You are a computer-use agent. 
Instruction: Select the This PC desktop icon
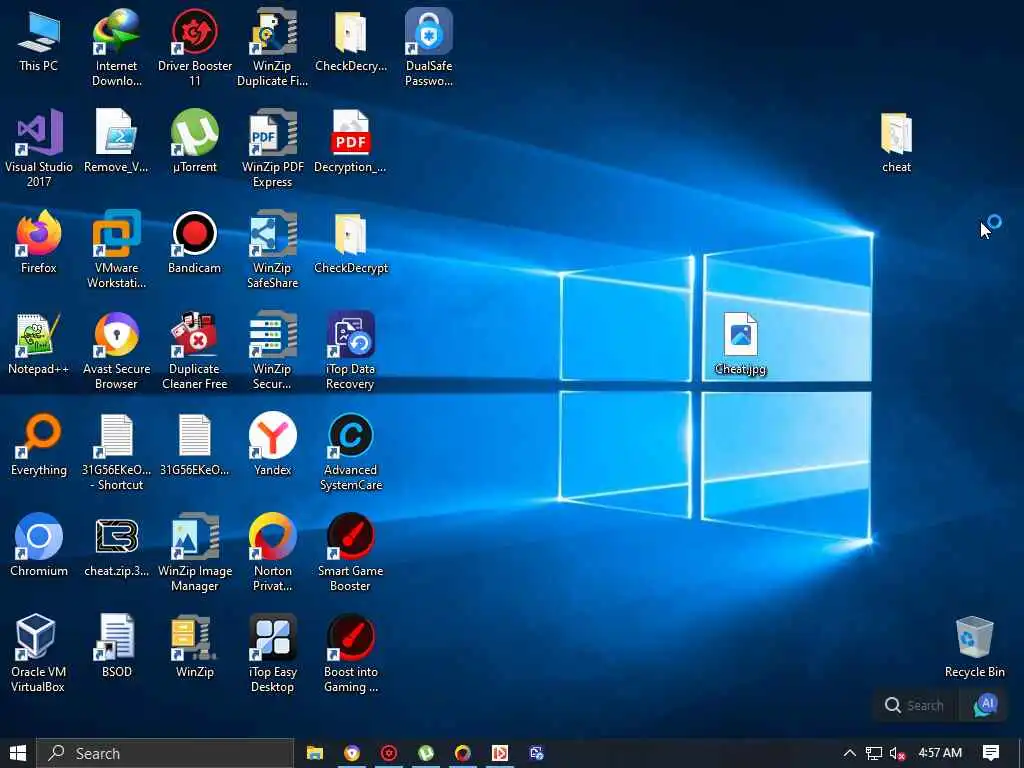click(39, 31)
